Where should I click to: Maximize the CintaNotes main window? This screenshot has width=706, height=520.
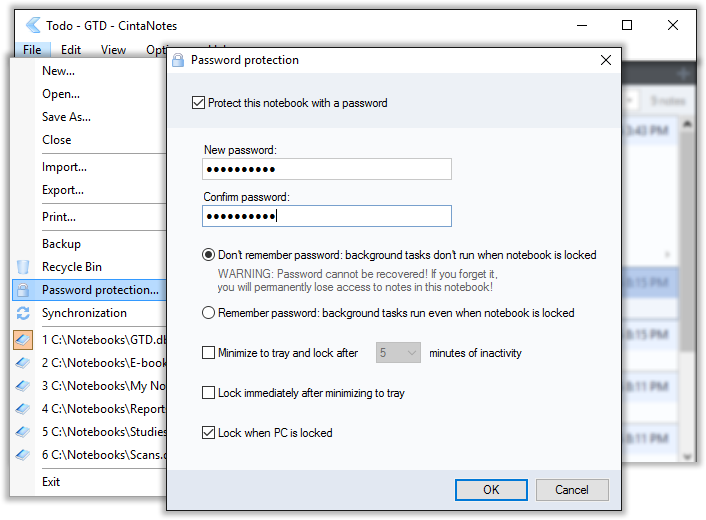627,25
